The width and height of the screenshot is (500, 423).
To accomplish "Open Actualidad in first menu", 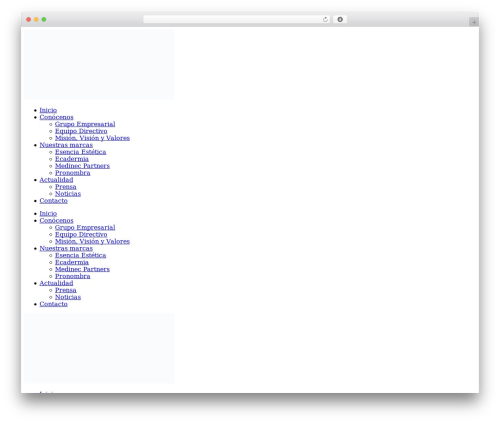I will (56, 180).
